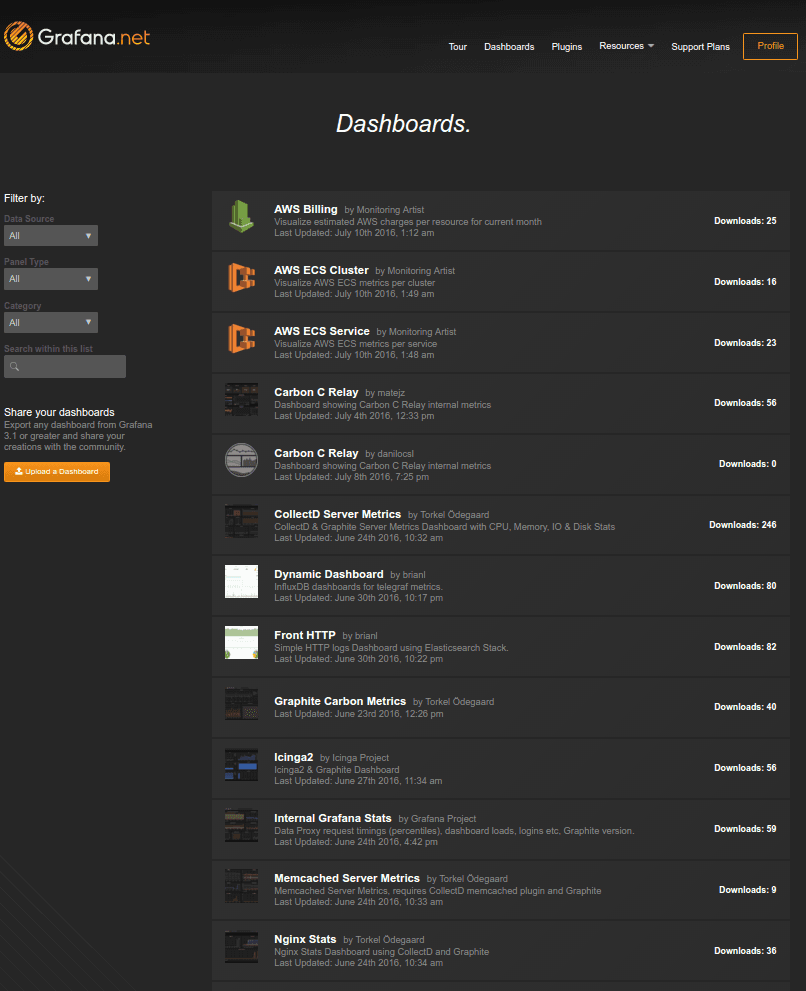Open Carbon C Relay by danilocsl title

(x=316, y=453)
